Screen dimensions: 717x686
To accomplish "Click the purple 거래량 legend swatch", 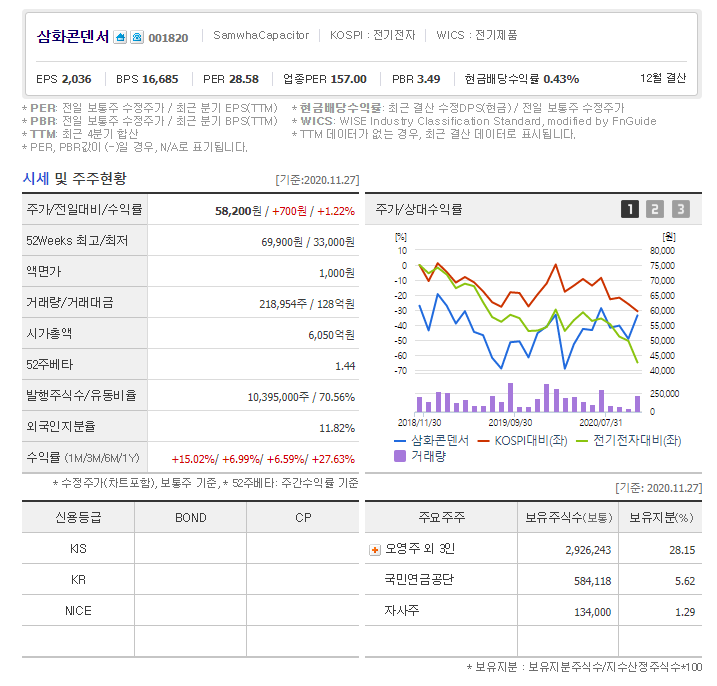I will click(x=400, y=456).
